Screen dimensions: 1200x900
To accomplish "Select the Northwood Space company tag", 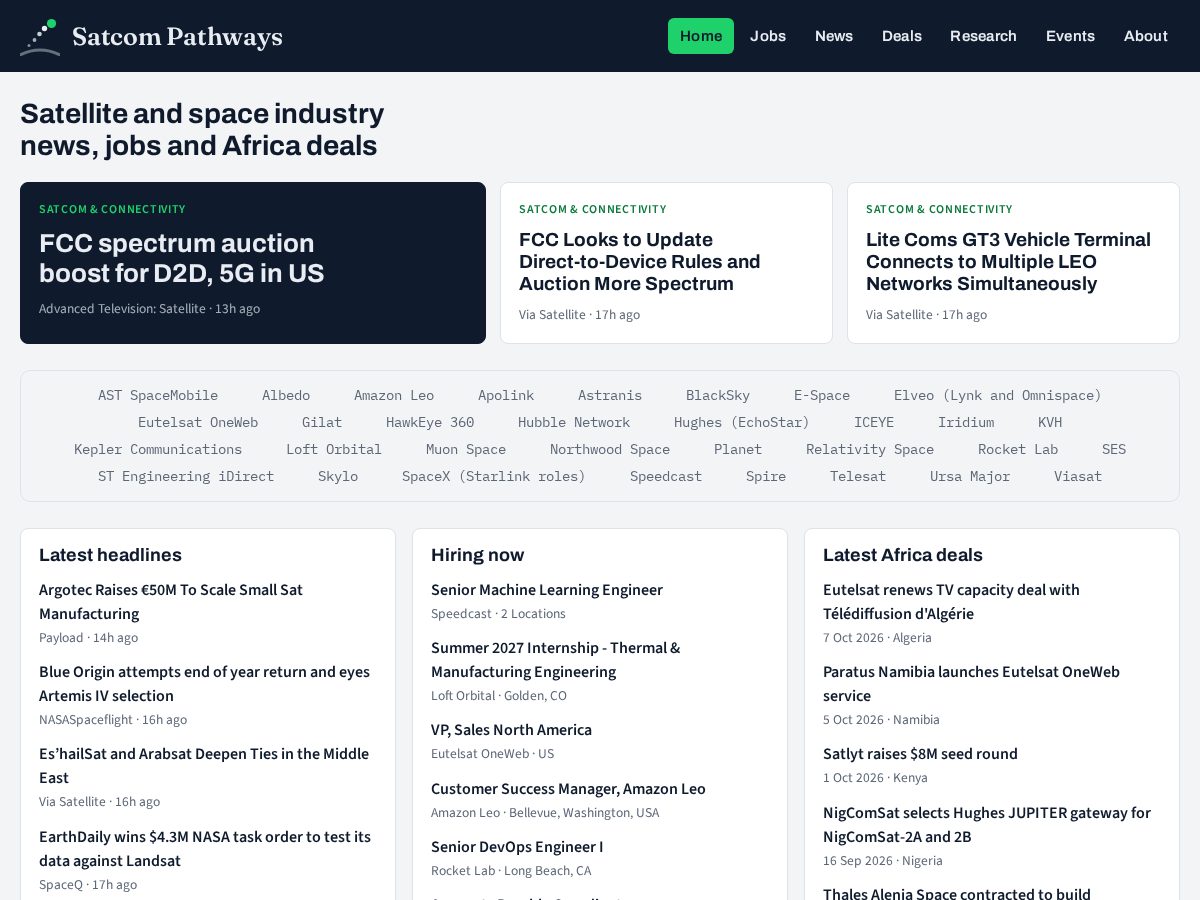I will click(610, 449).
